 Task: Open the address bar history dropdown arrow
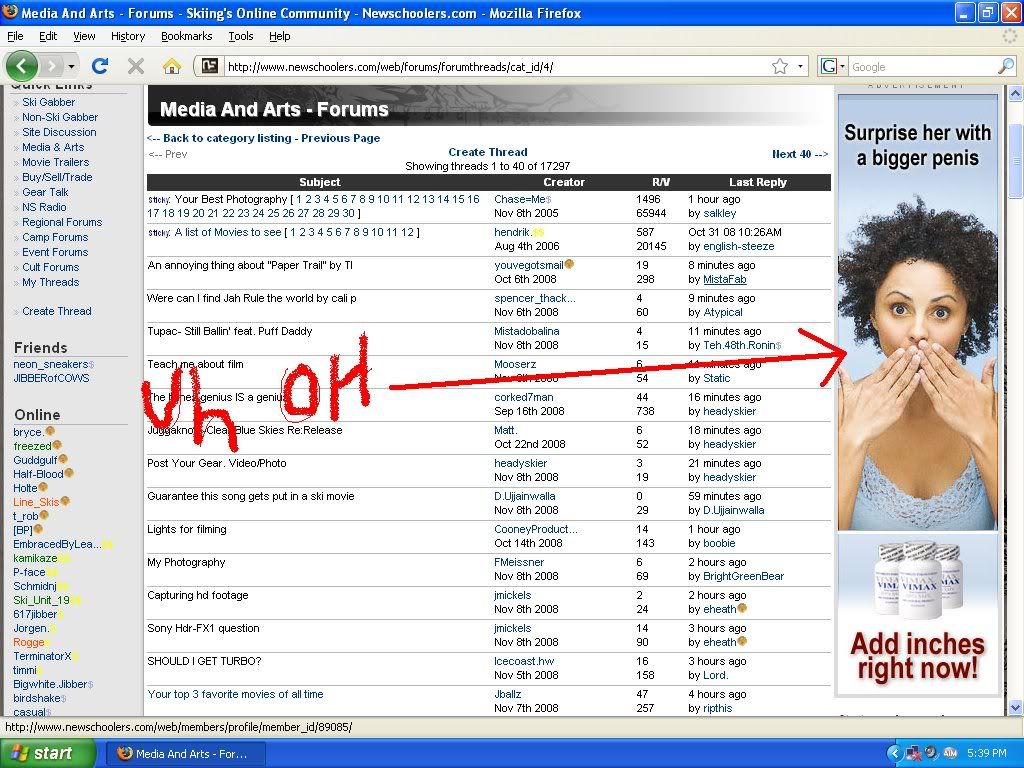[800, 66]
